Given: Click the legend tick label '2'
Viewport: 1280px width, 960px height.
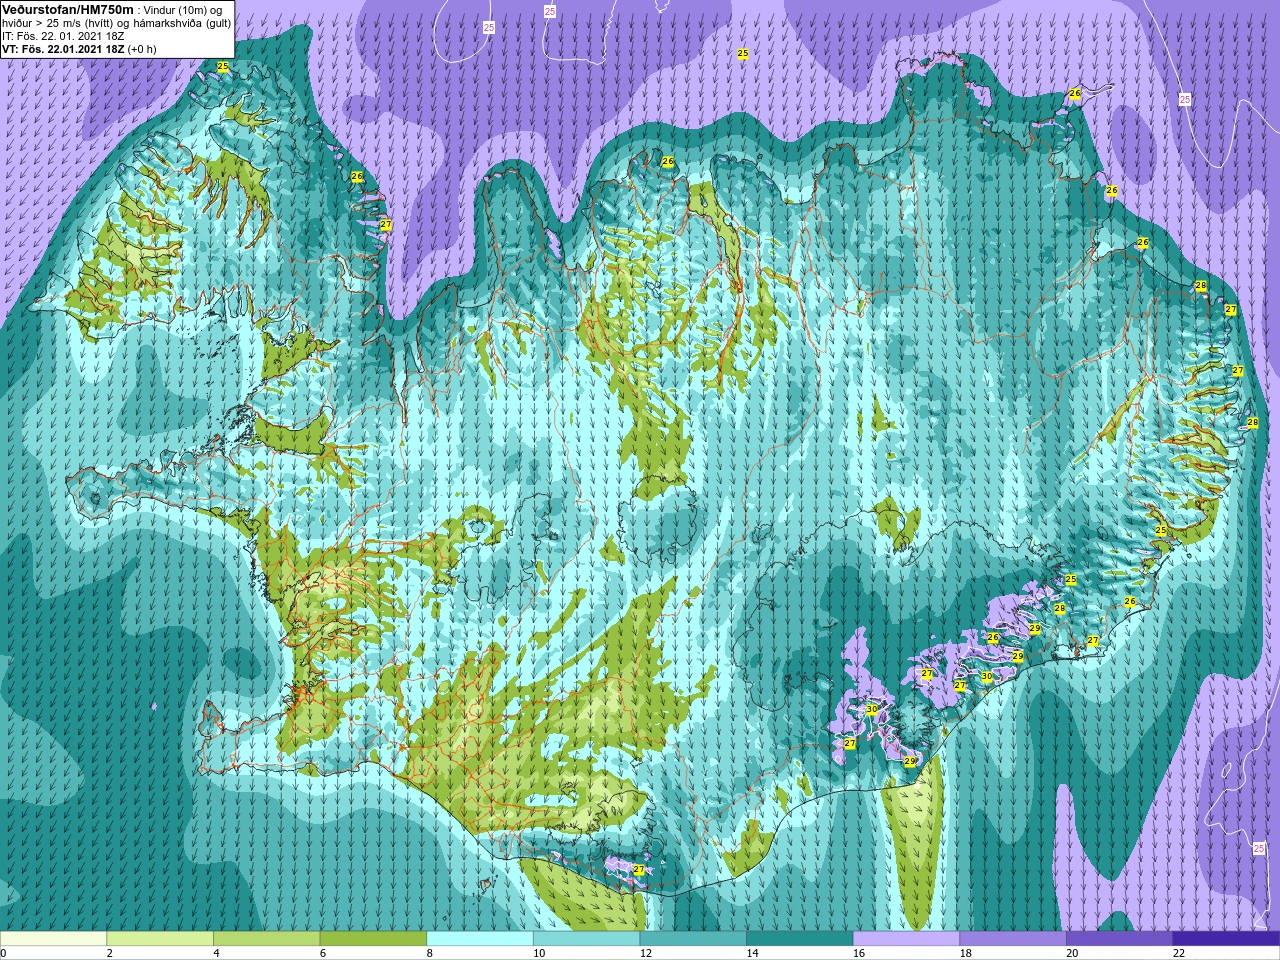Looking at the screenshot, I should coord(110,953).
